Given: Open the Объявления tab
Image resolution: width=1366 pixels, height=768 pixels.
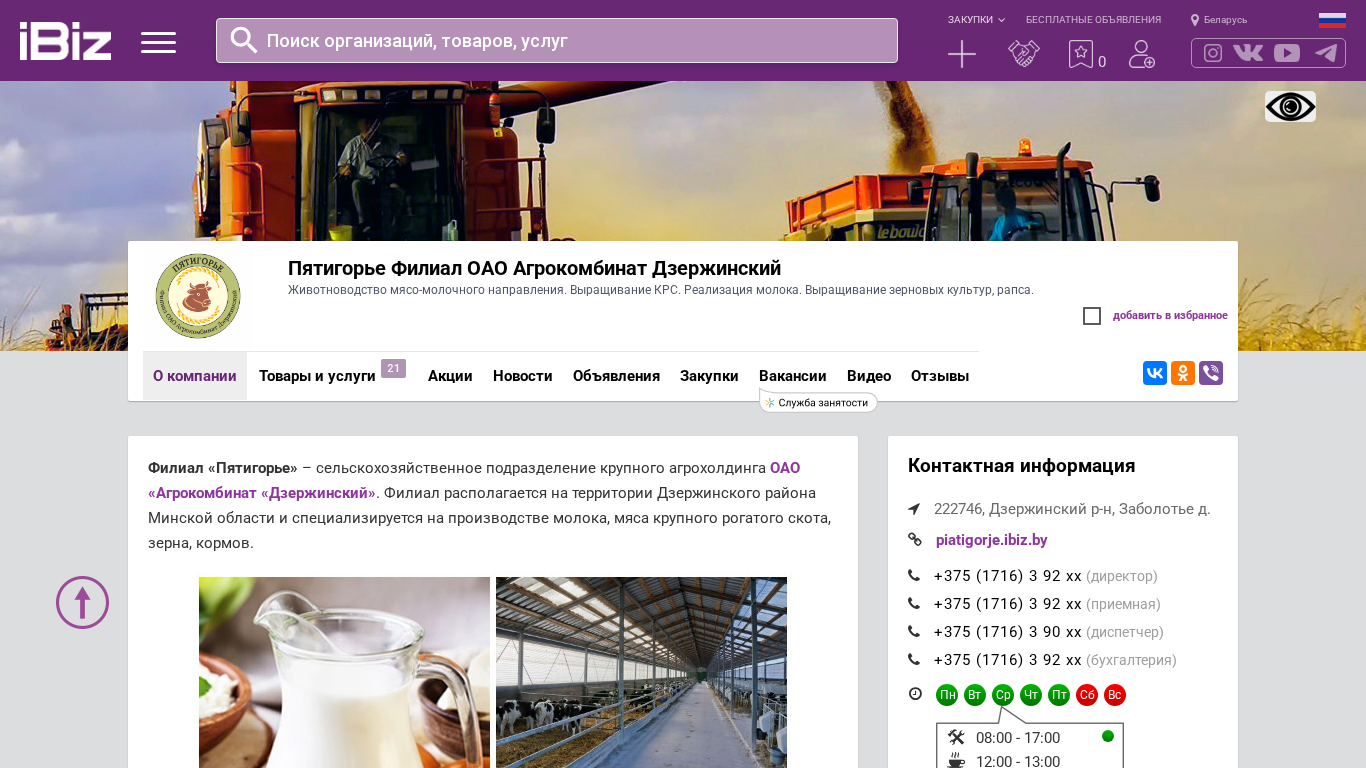Looking at the screenshot, I should [616, 376].
